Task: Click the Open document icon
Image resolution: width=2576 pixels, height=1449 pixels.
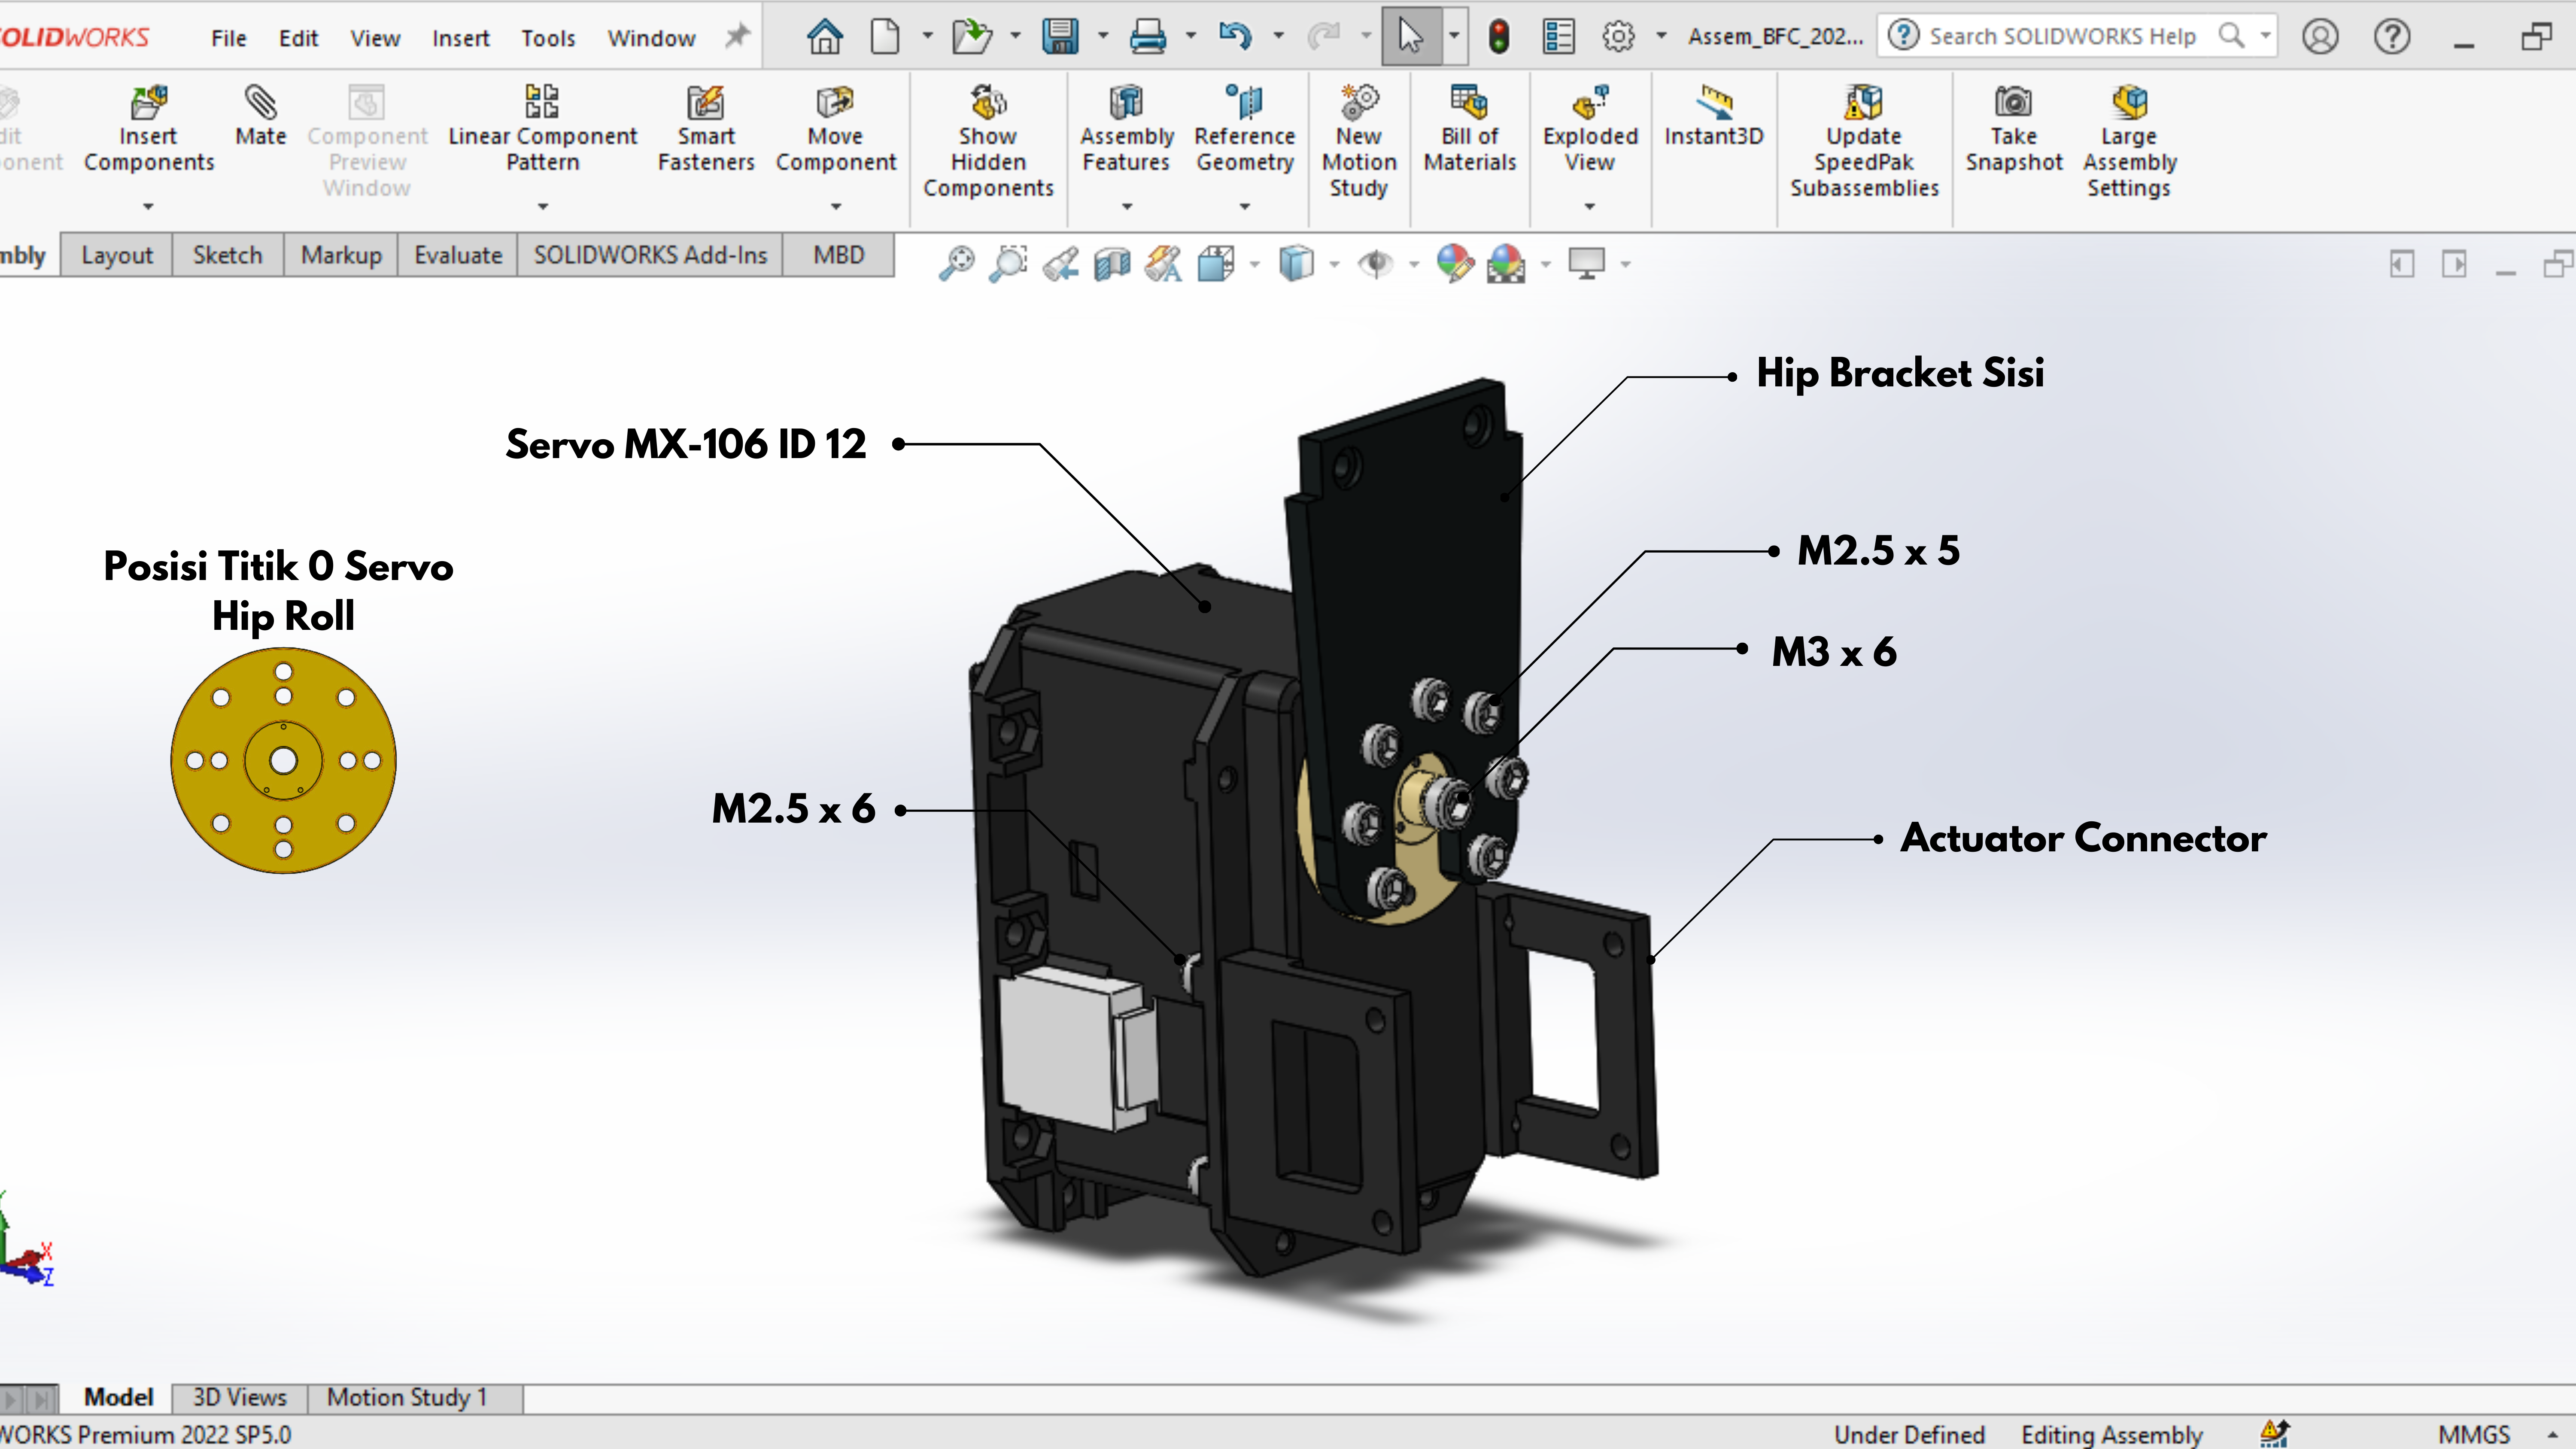Action: [971, 37]
